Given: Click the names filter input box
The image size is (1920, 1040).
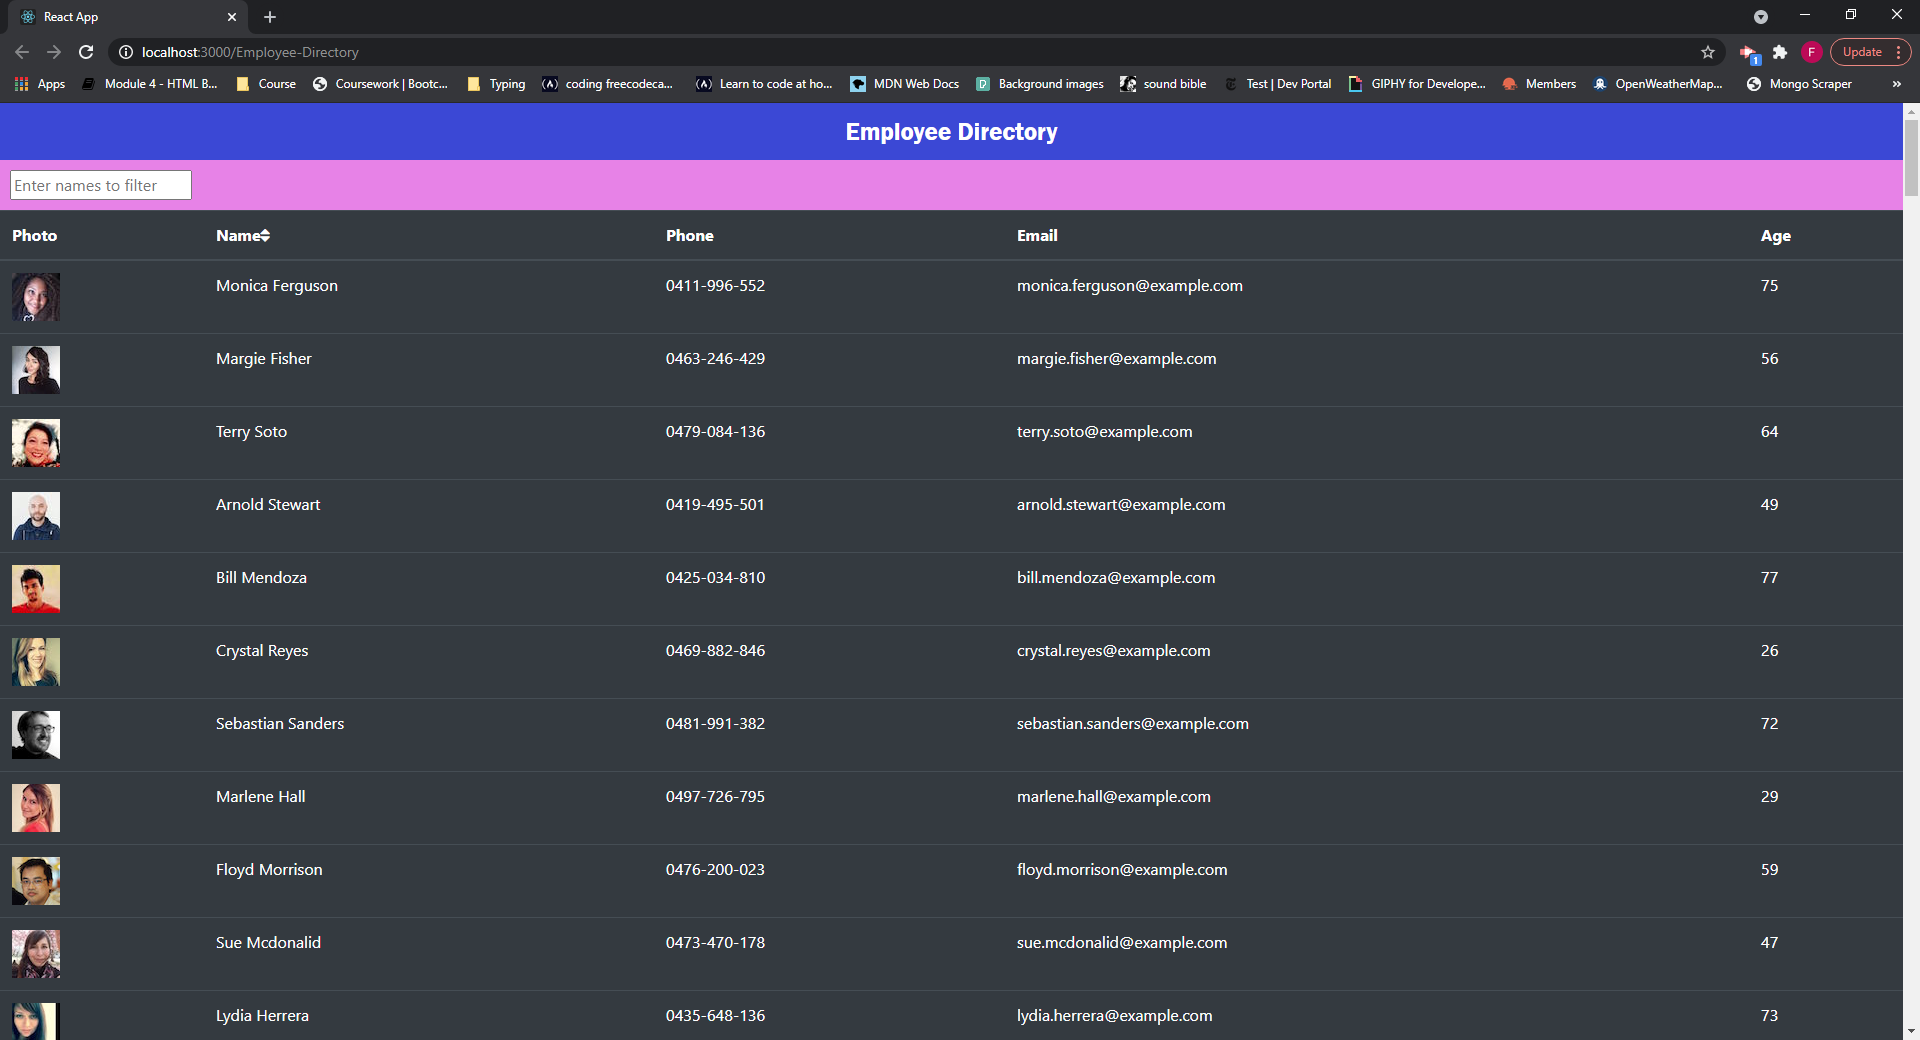Looking at the screenshot, I should pos(100,185).
